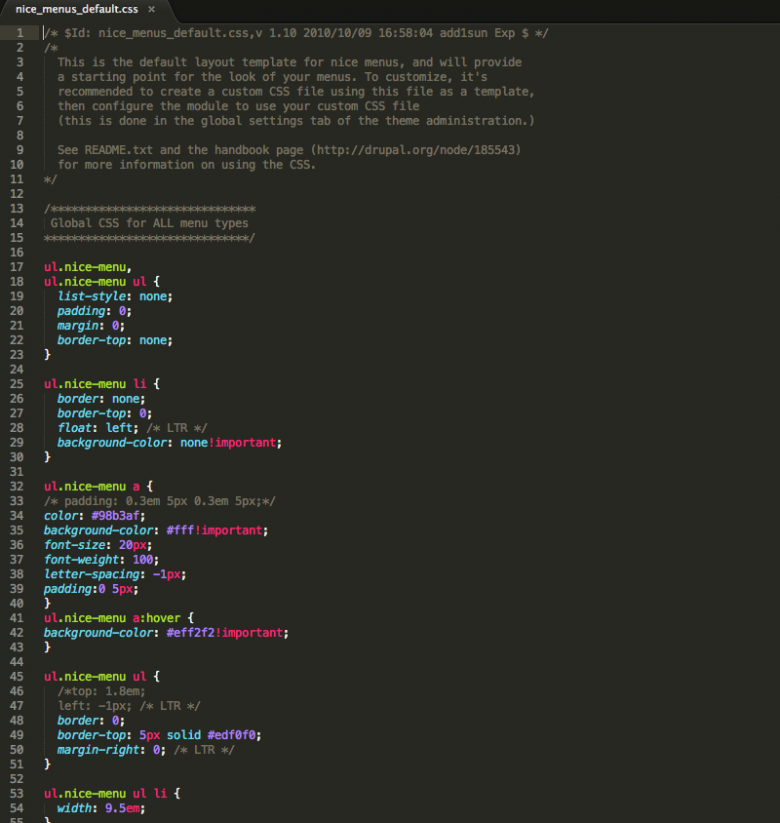Click 'ul.nice-menu a {' selector
The width and height of the screenshot is (780, 823).
click(98, 487)
